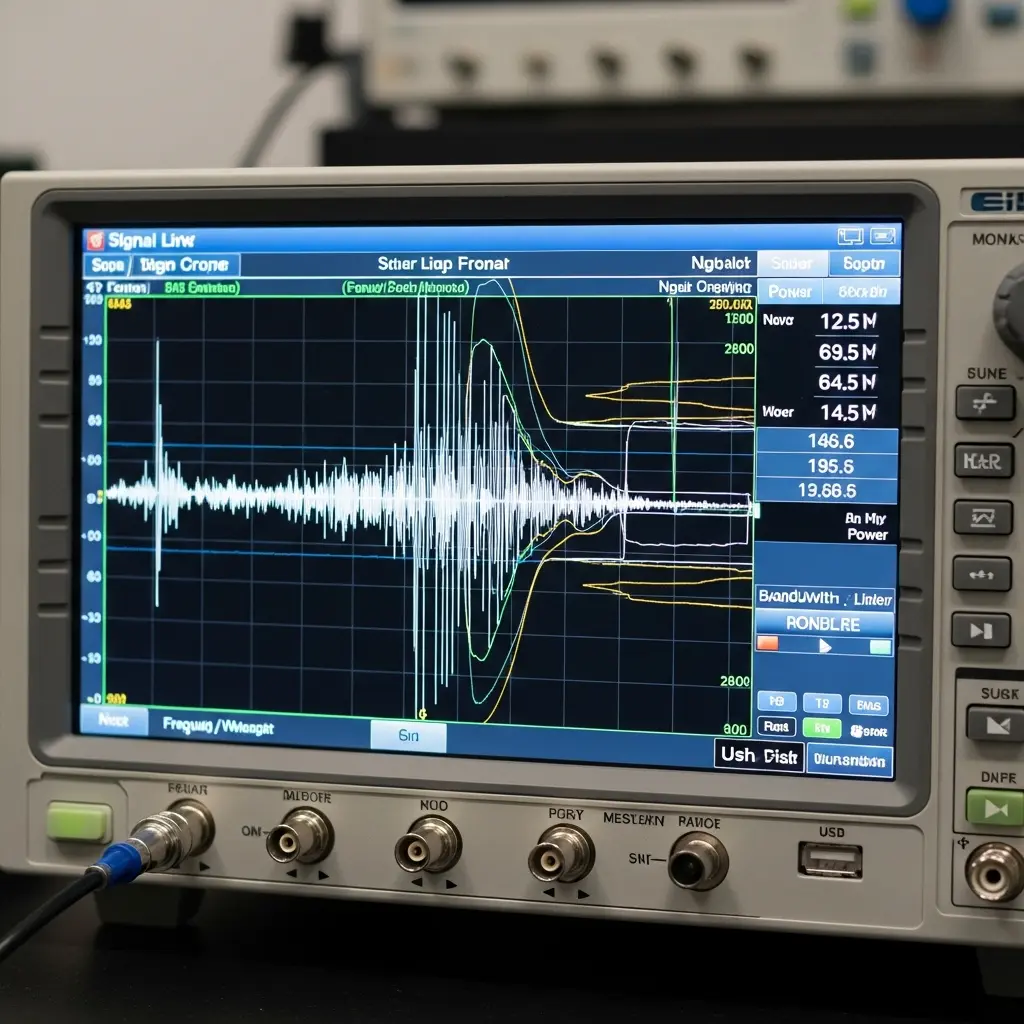
Task: Click the HB soft-key button
Action: [x=776, y=701]
